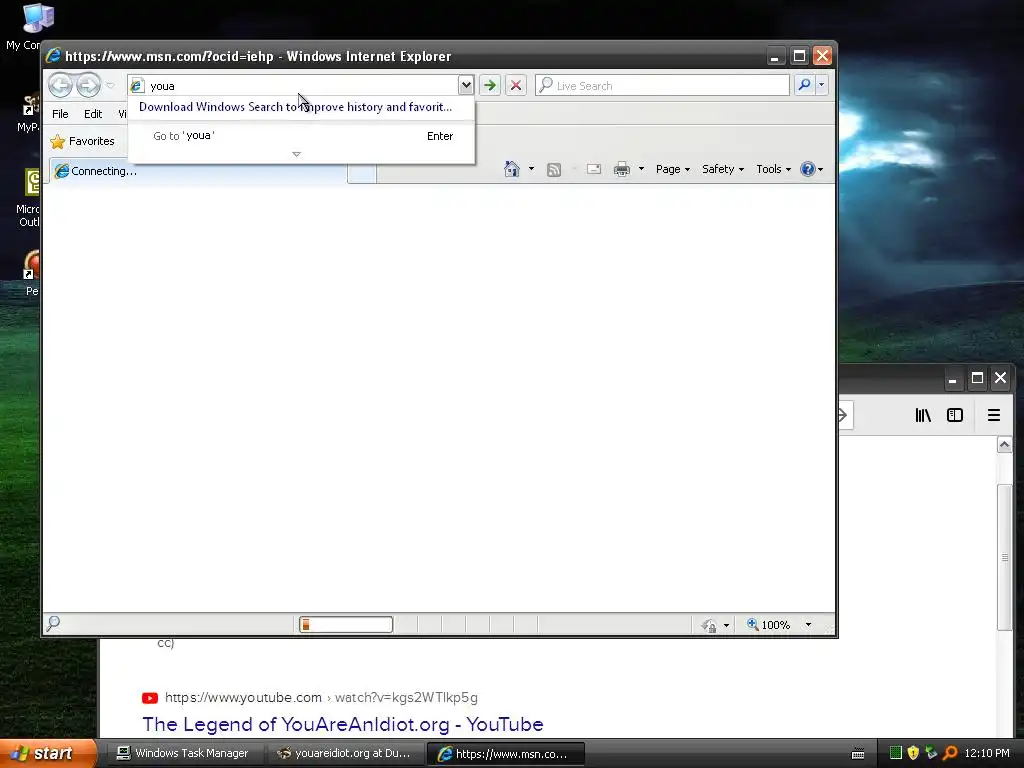Open the Page menu
The image size is (1024, 768).
673,169
